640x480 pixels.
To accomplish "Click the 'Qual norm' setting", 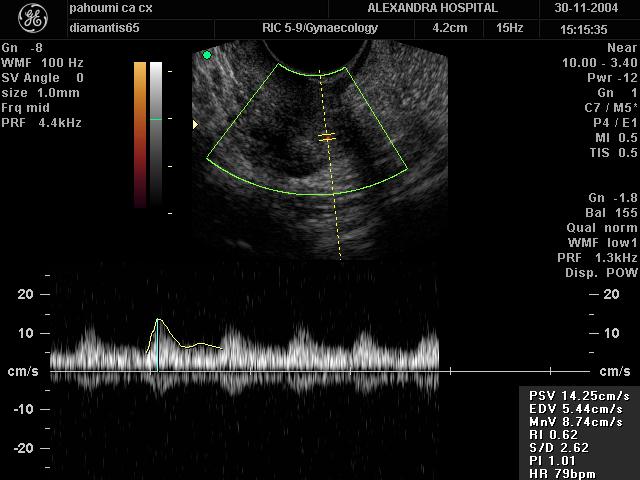I will (x=602, y=227).
